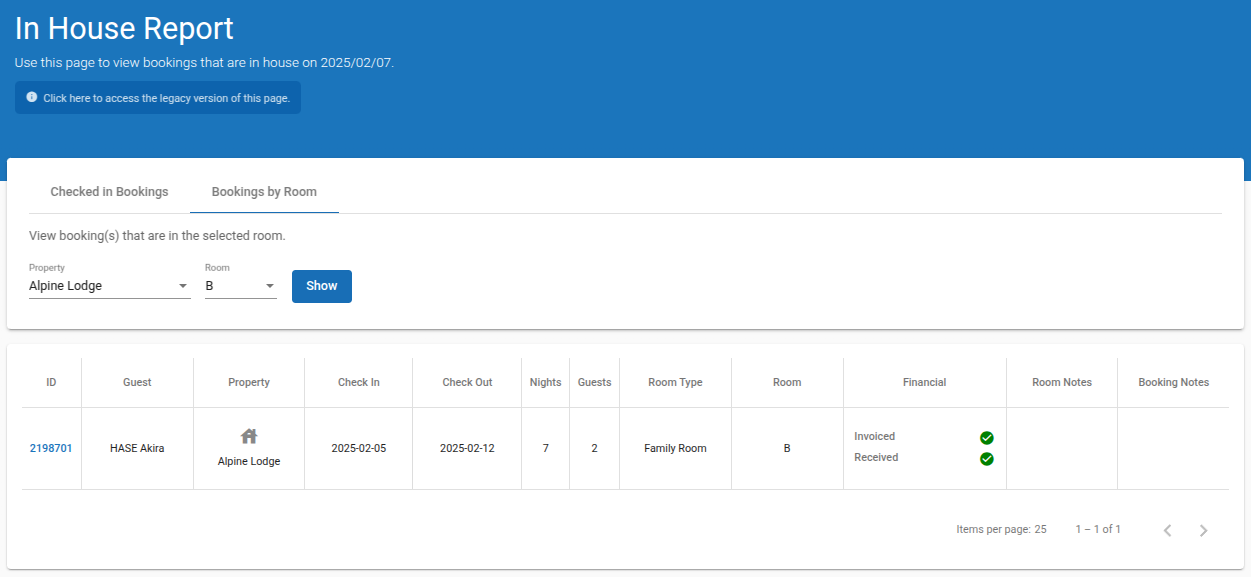Click the Check Out column header
1251x577 pixels.
click(x=467, y=382)
